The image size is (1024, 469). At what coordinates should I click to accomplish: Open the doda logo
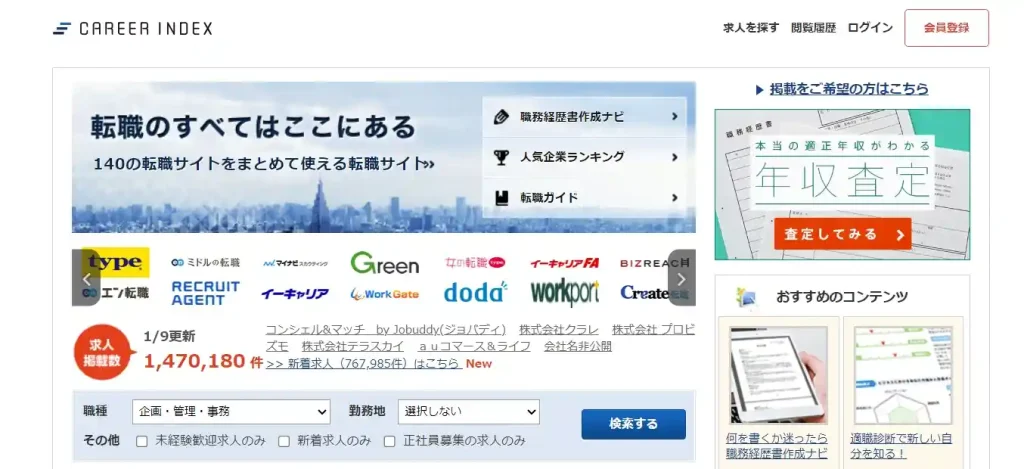pyautogui.click(x=475, y=293)
